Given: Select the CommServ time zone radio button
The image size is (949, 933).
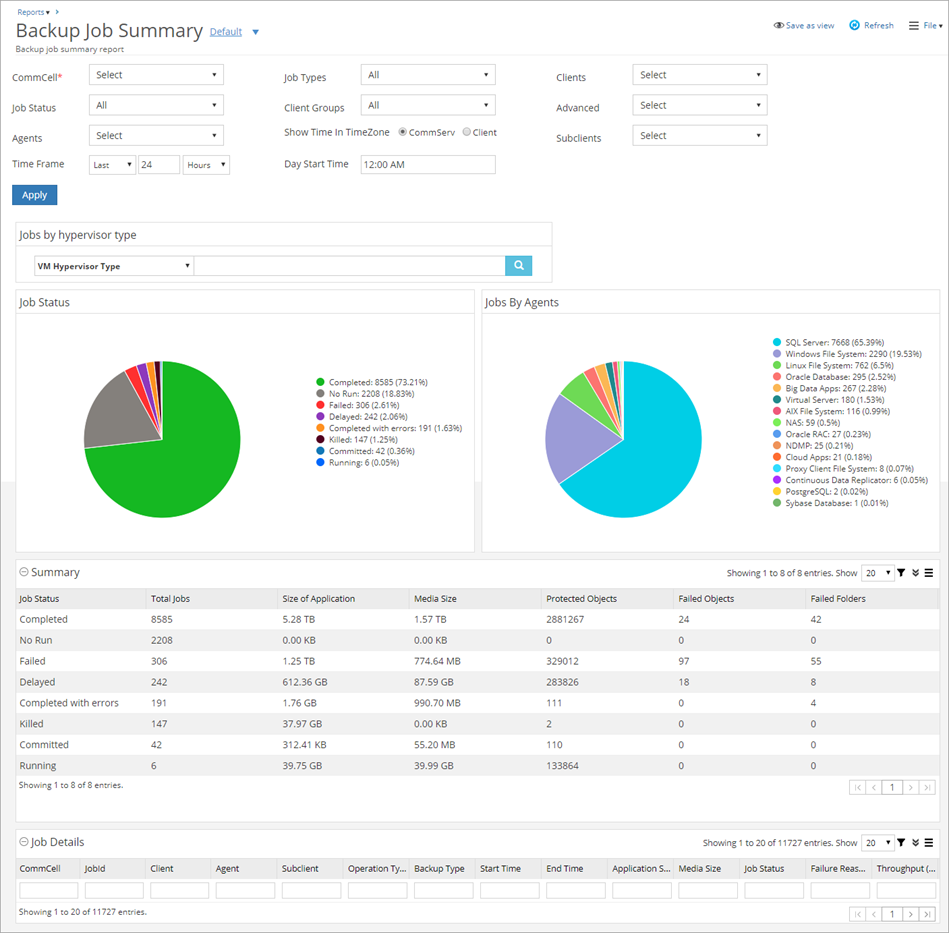Looking at the screenshot, I should [400, 131].
